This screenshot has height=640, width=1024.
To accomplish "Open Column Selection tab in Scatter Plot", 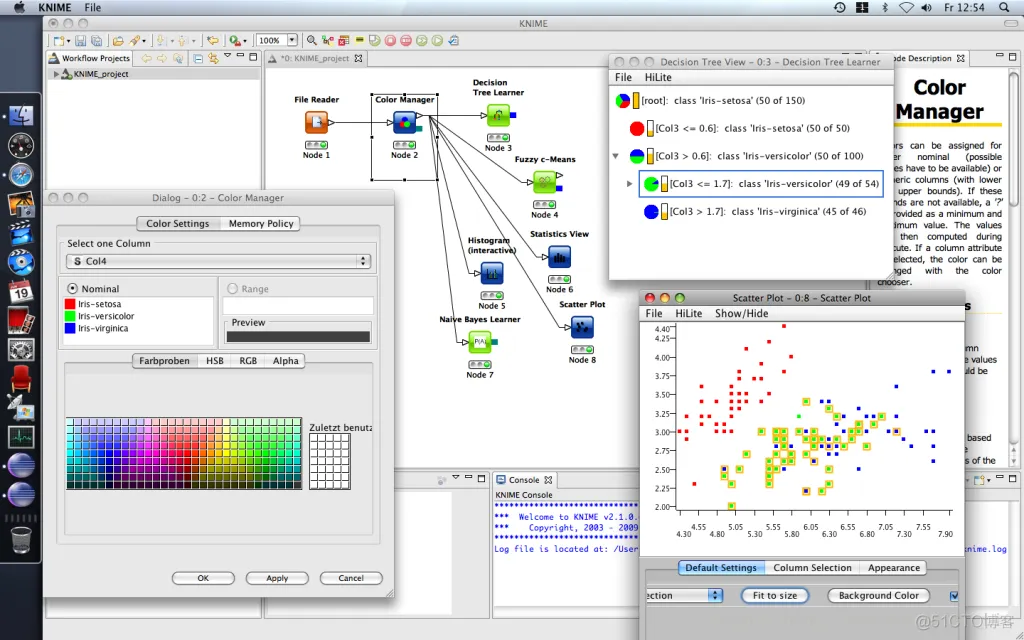I will pos(812,568).
